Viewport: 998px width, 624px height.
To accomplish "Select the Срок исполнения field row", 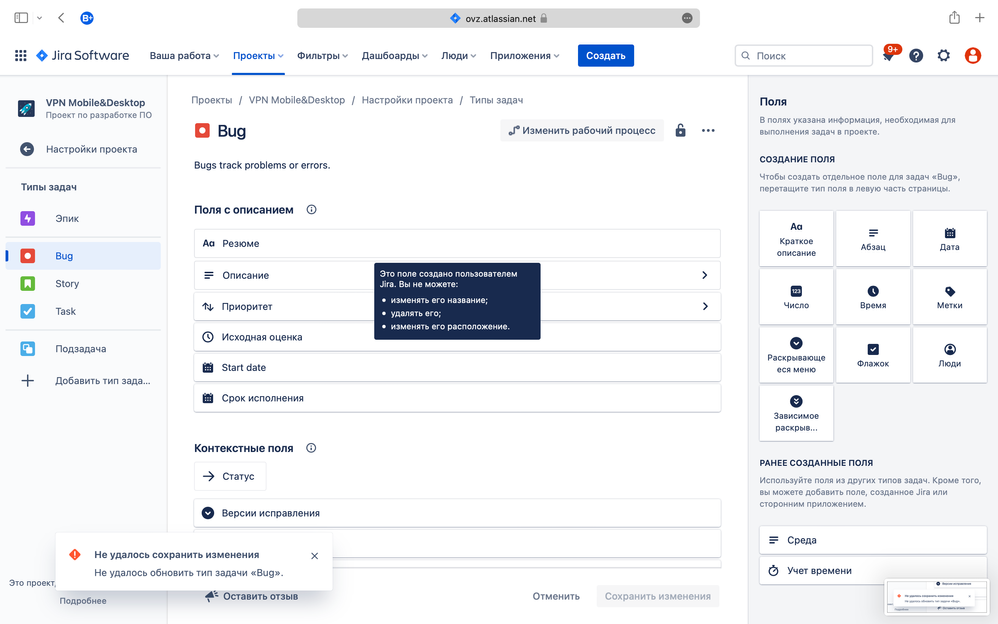I will click(x=457, y=398).
